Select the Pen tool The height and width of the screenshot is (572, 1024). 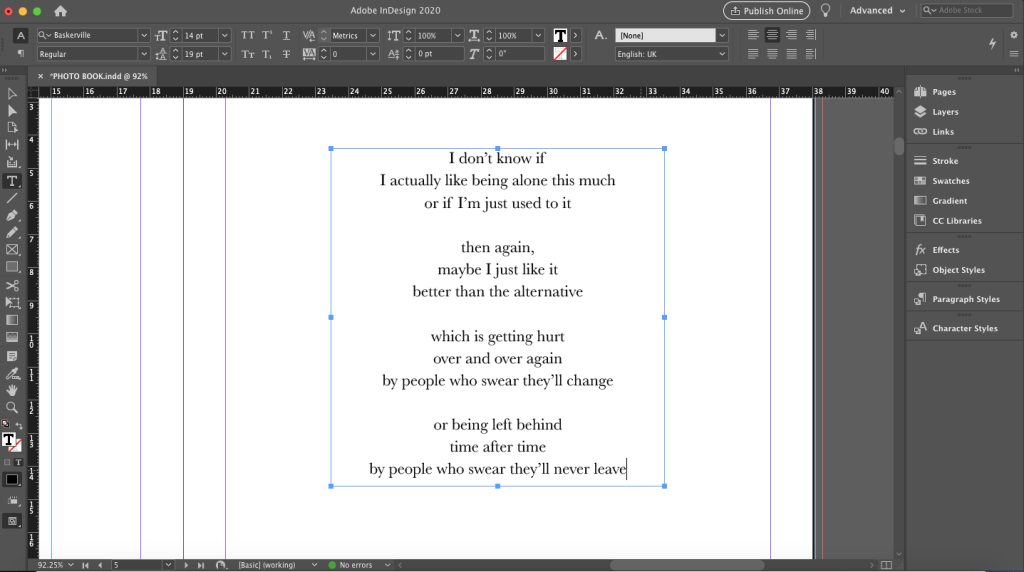click(x=12, y=215)
